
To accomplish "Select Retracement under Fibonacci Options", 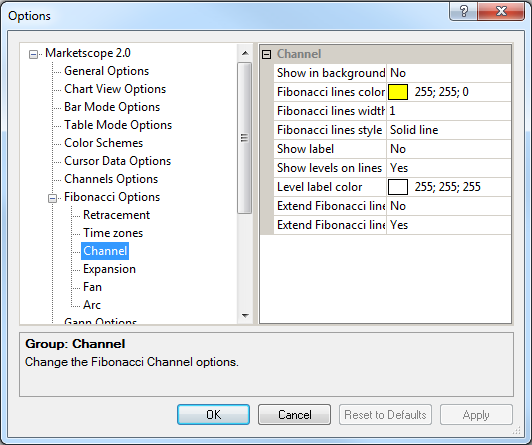I will [116, 215].
